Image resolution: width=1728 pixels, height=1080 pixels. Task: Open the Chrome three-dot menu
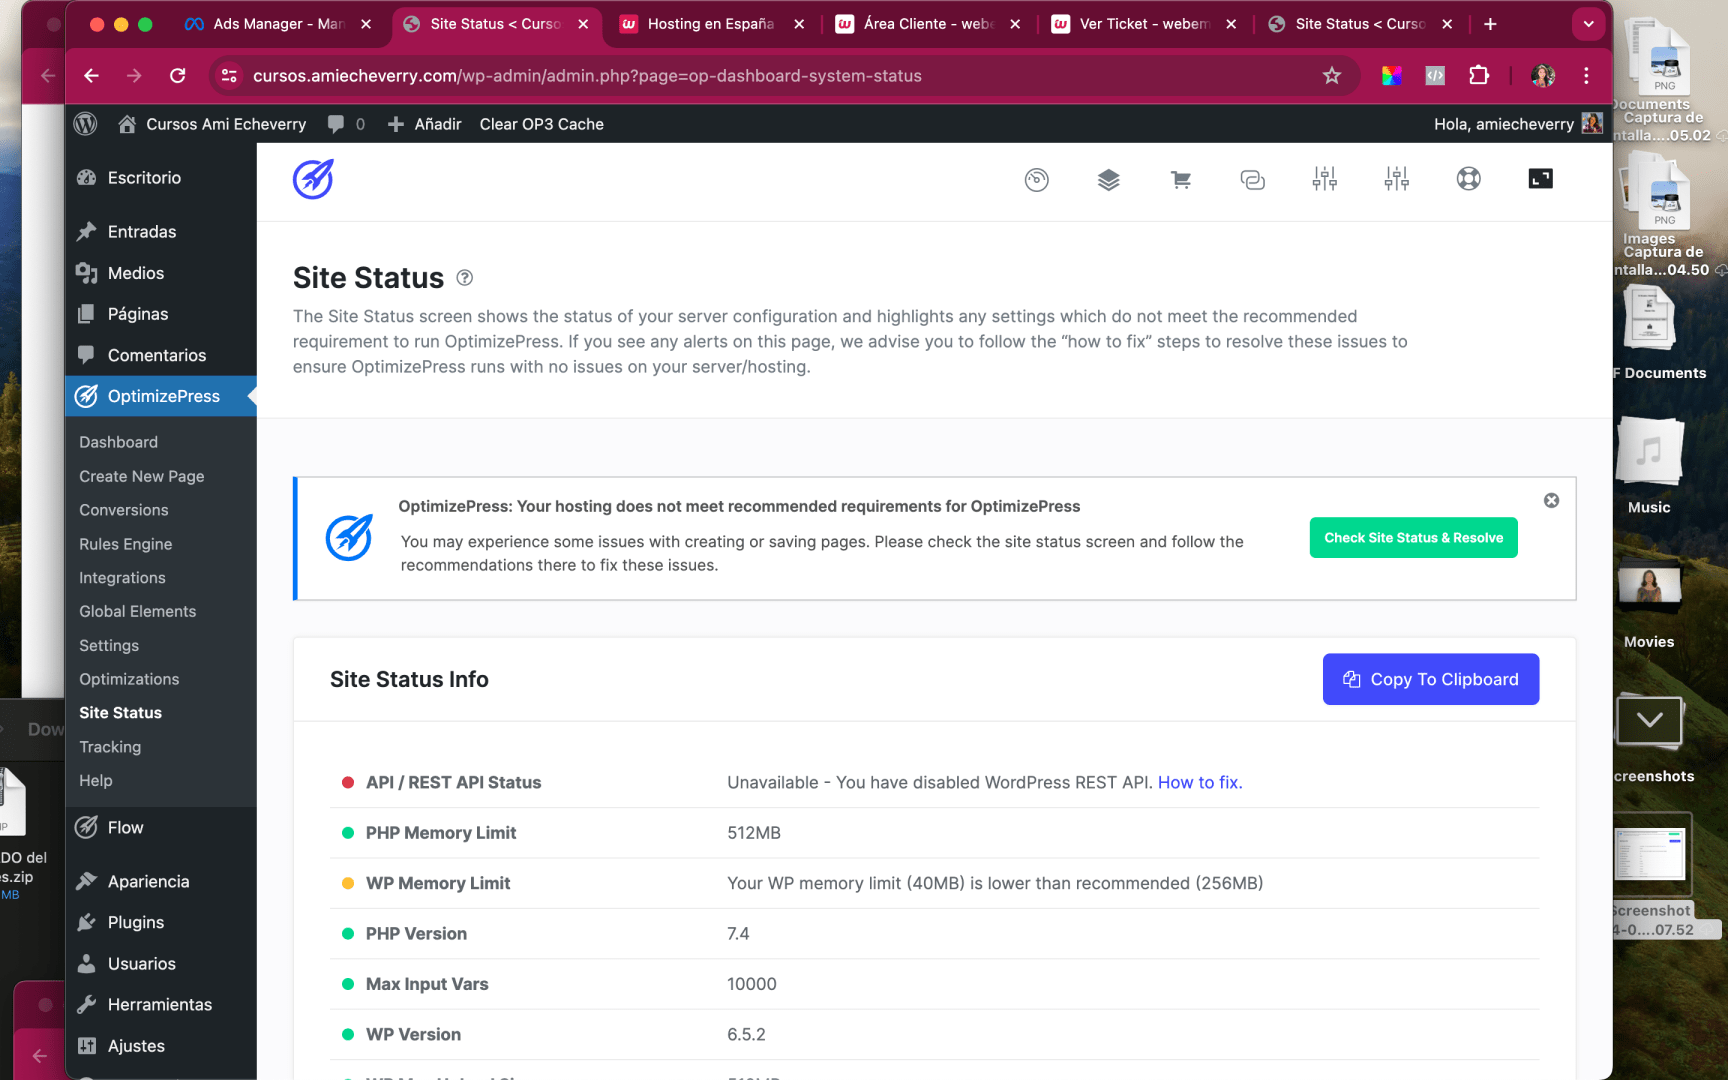pos(1587,76)
